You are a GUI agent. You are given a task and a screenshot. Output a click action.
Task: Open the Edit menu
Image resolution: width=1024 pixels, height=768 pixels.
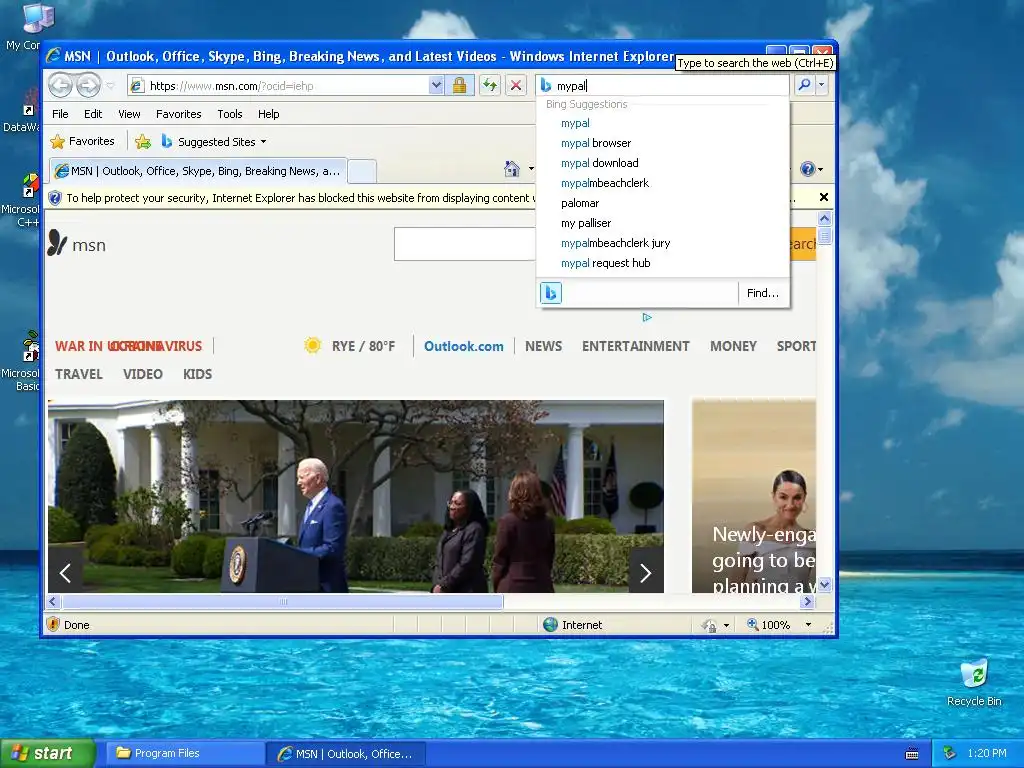click(x=93, y=114)
